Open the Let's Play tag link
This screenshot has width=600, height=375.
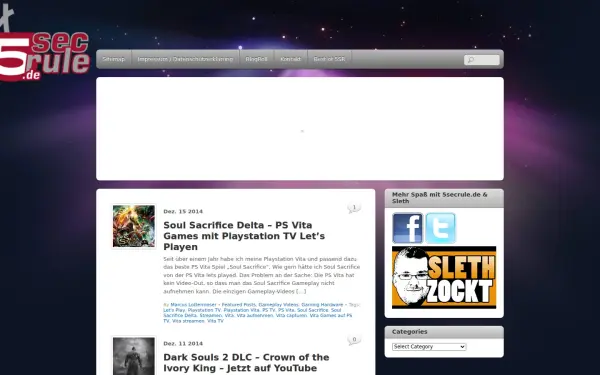coord(174,310)
